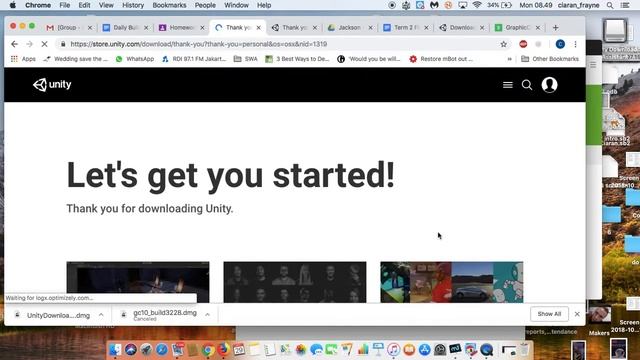
Task: Open the Unity account profile icon
Action: [x=549, y=85]
